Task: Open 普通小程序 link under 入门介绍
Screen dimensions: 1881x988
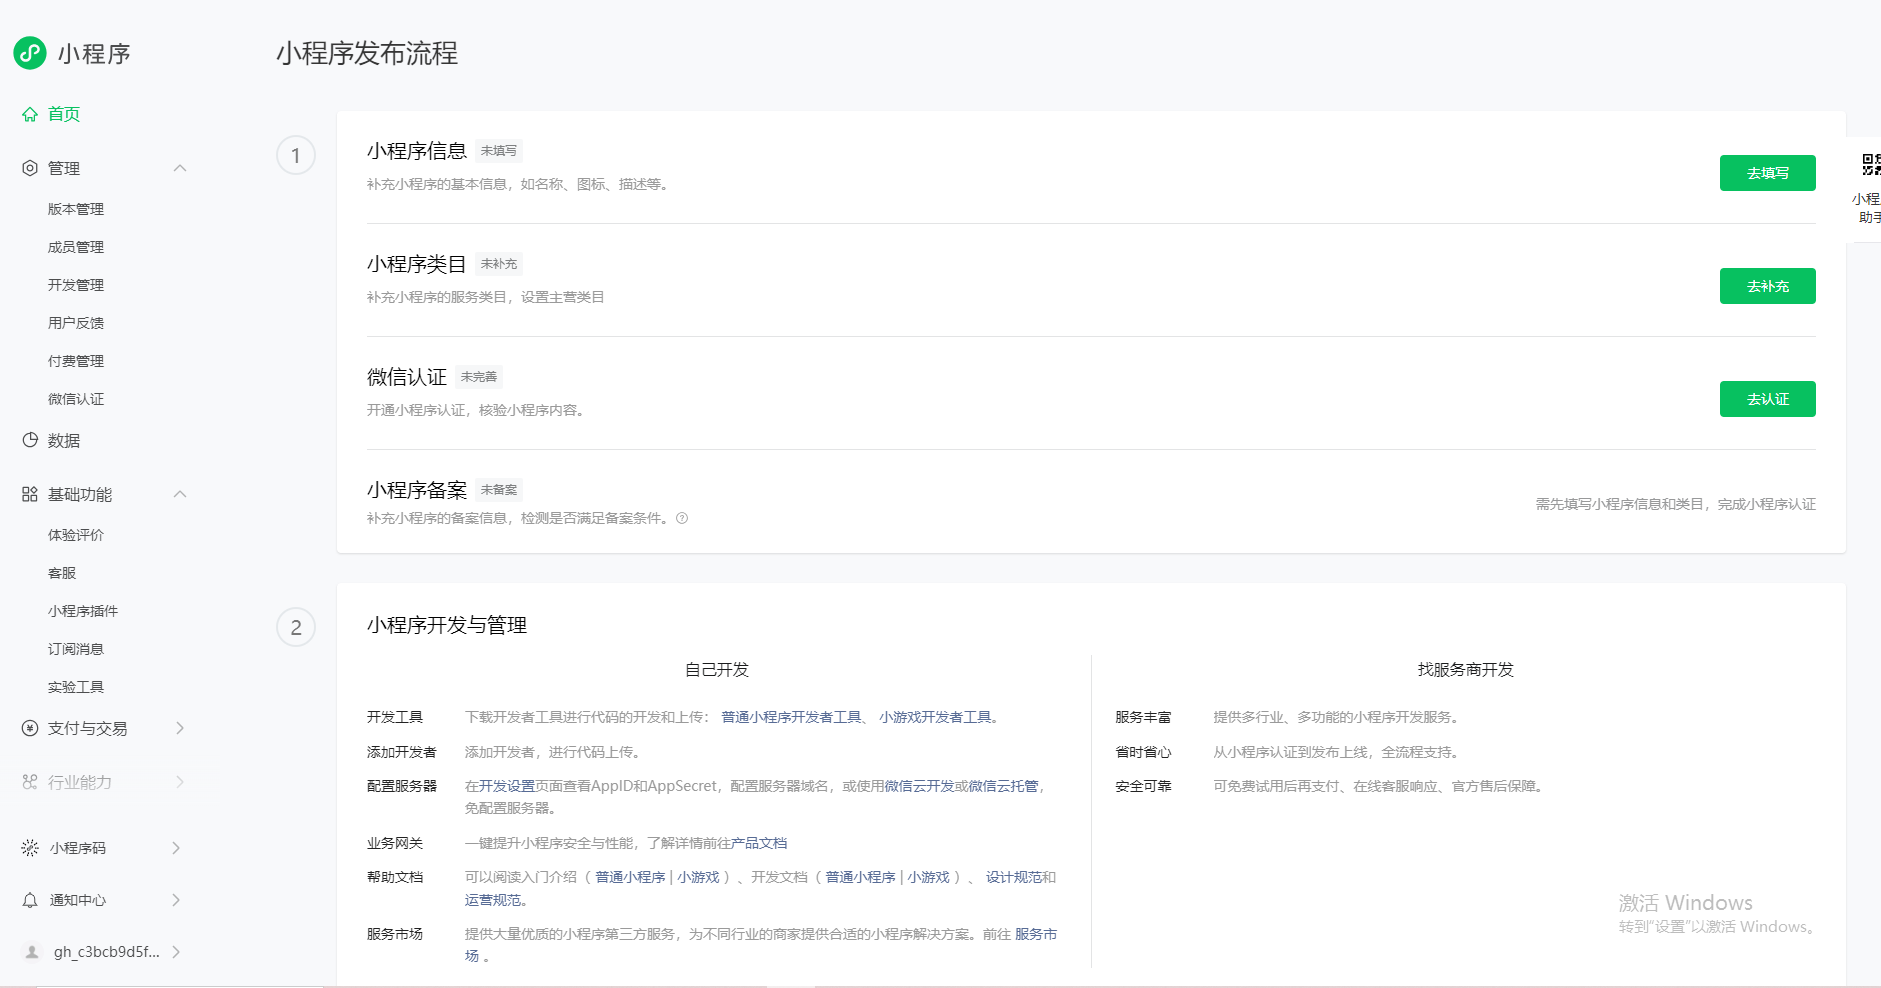Action: [630, 877]
